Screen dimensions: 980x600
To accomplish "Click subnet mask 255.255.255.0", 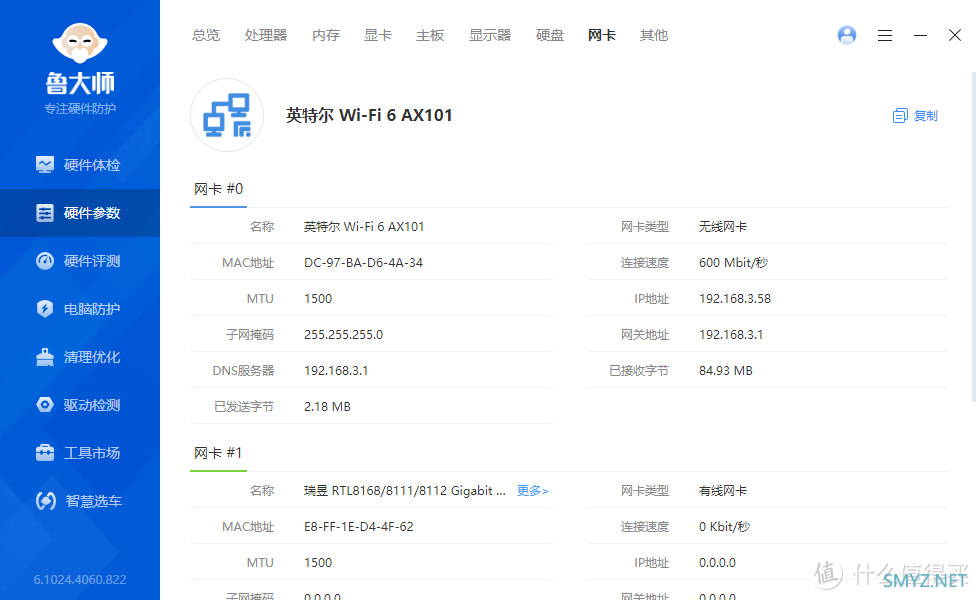I will 343,335.
